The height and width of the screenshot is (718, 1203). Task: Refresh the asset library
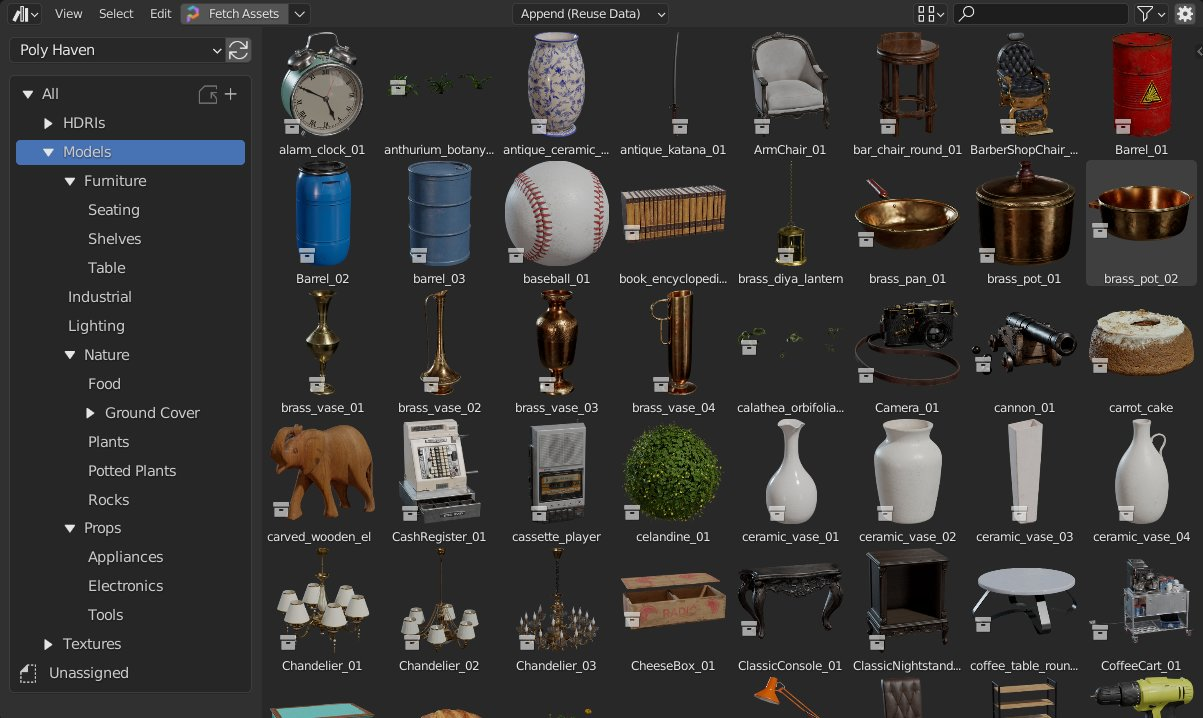tap(239, 50)
